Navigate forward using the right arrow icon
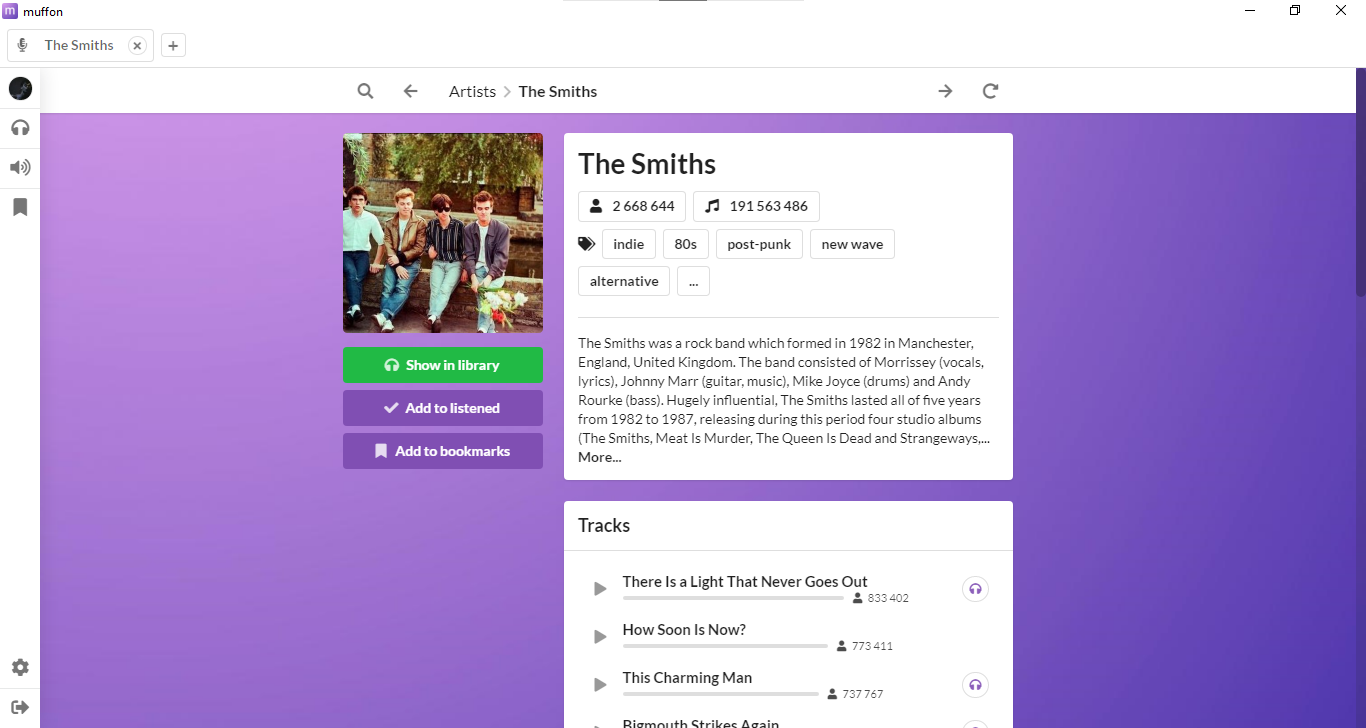1366x728 pixels. pyautogui.click(x=945, y=90)
